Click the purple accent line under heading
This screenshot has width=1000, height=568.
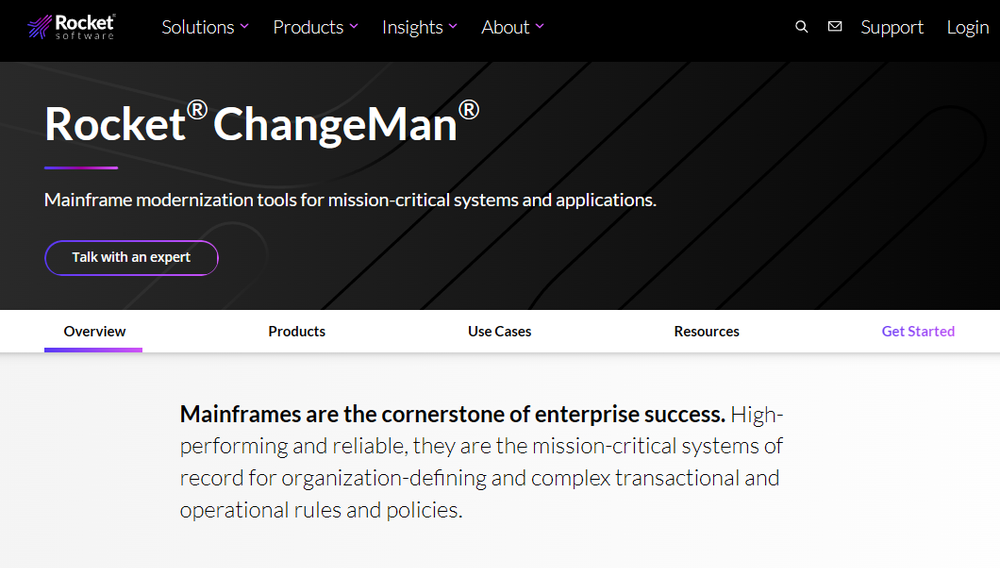coord(81,168)
